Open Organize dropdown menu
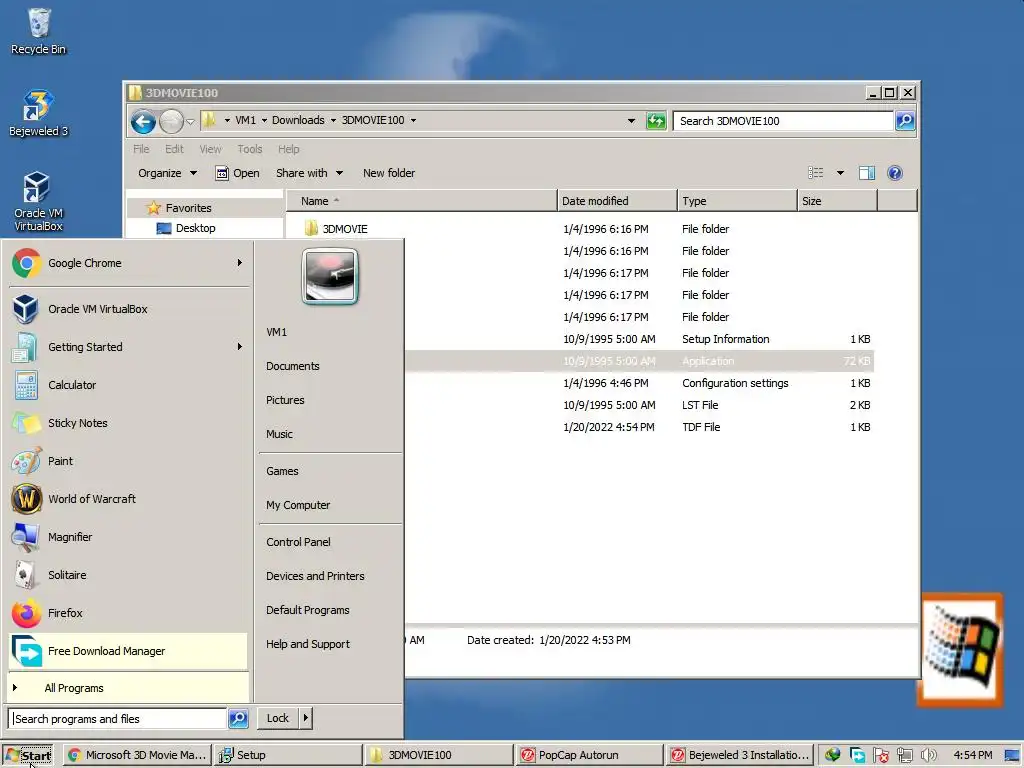 (x=167, y=173)
